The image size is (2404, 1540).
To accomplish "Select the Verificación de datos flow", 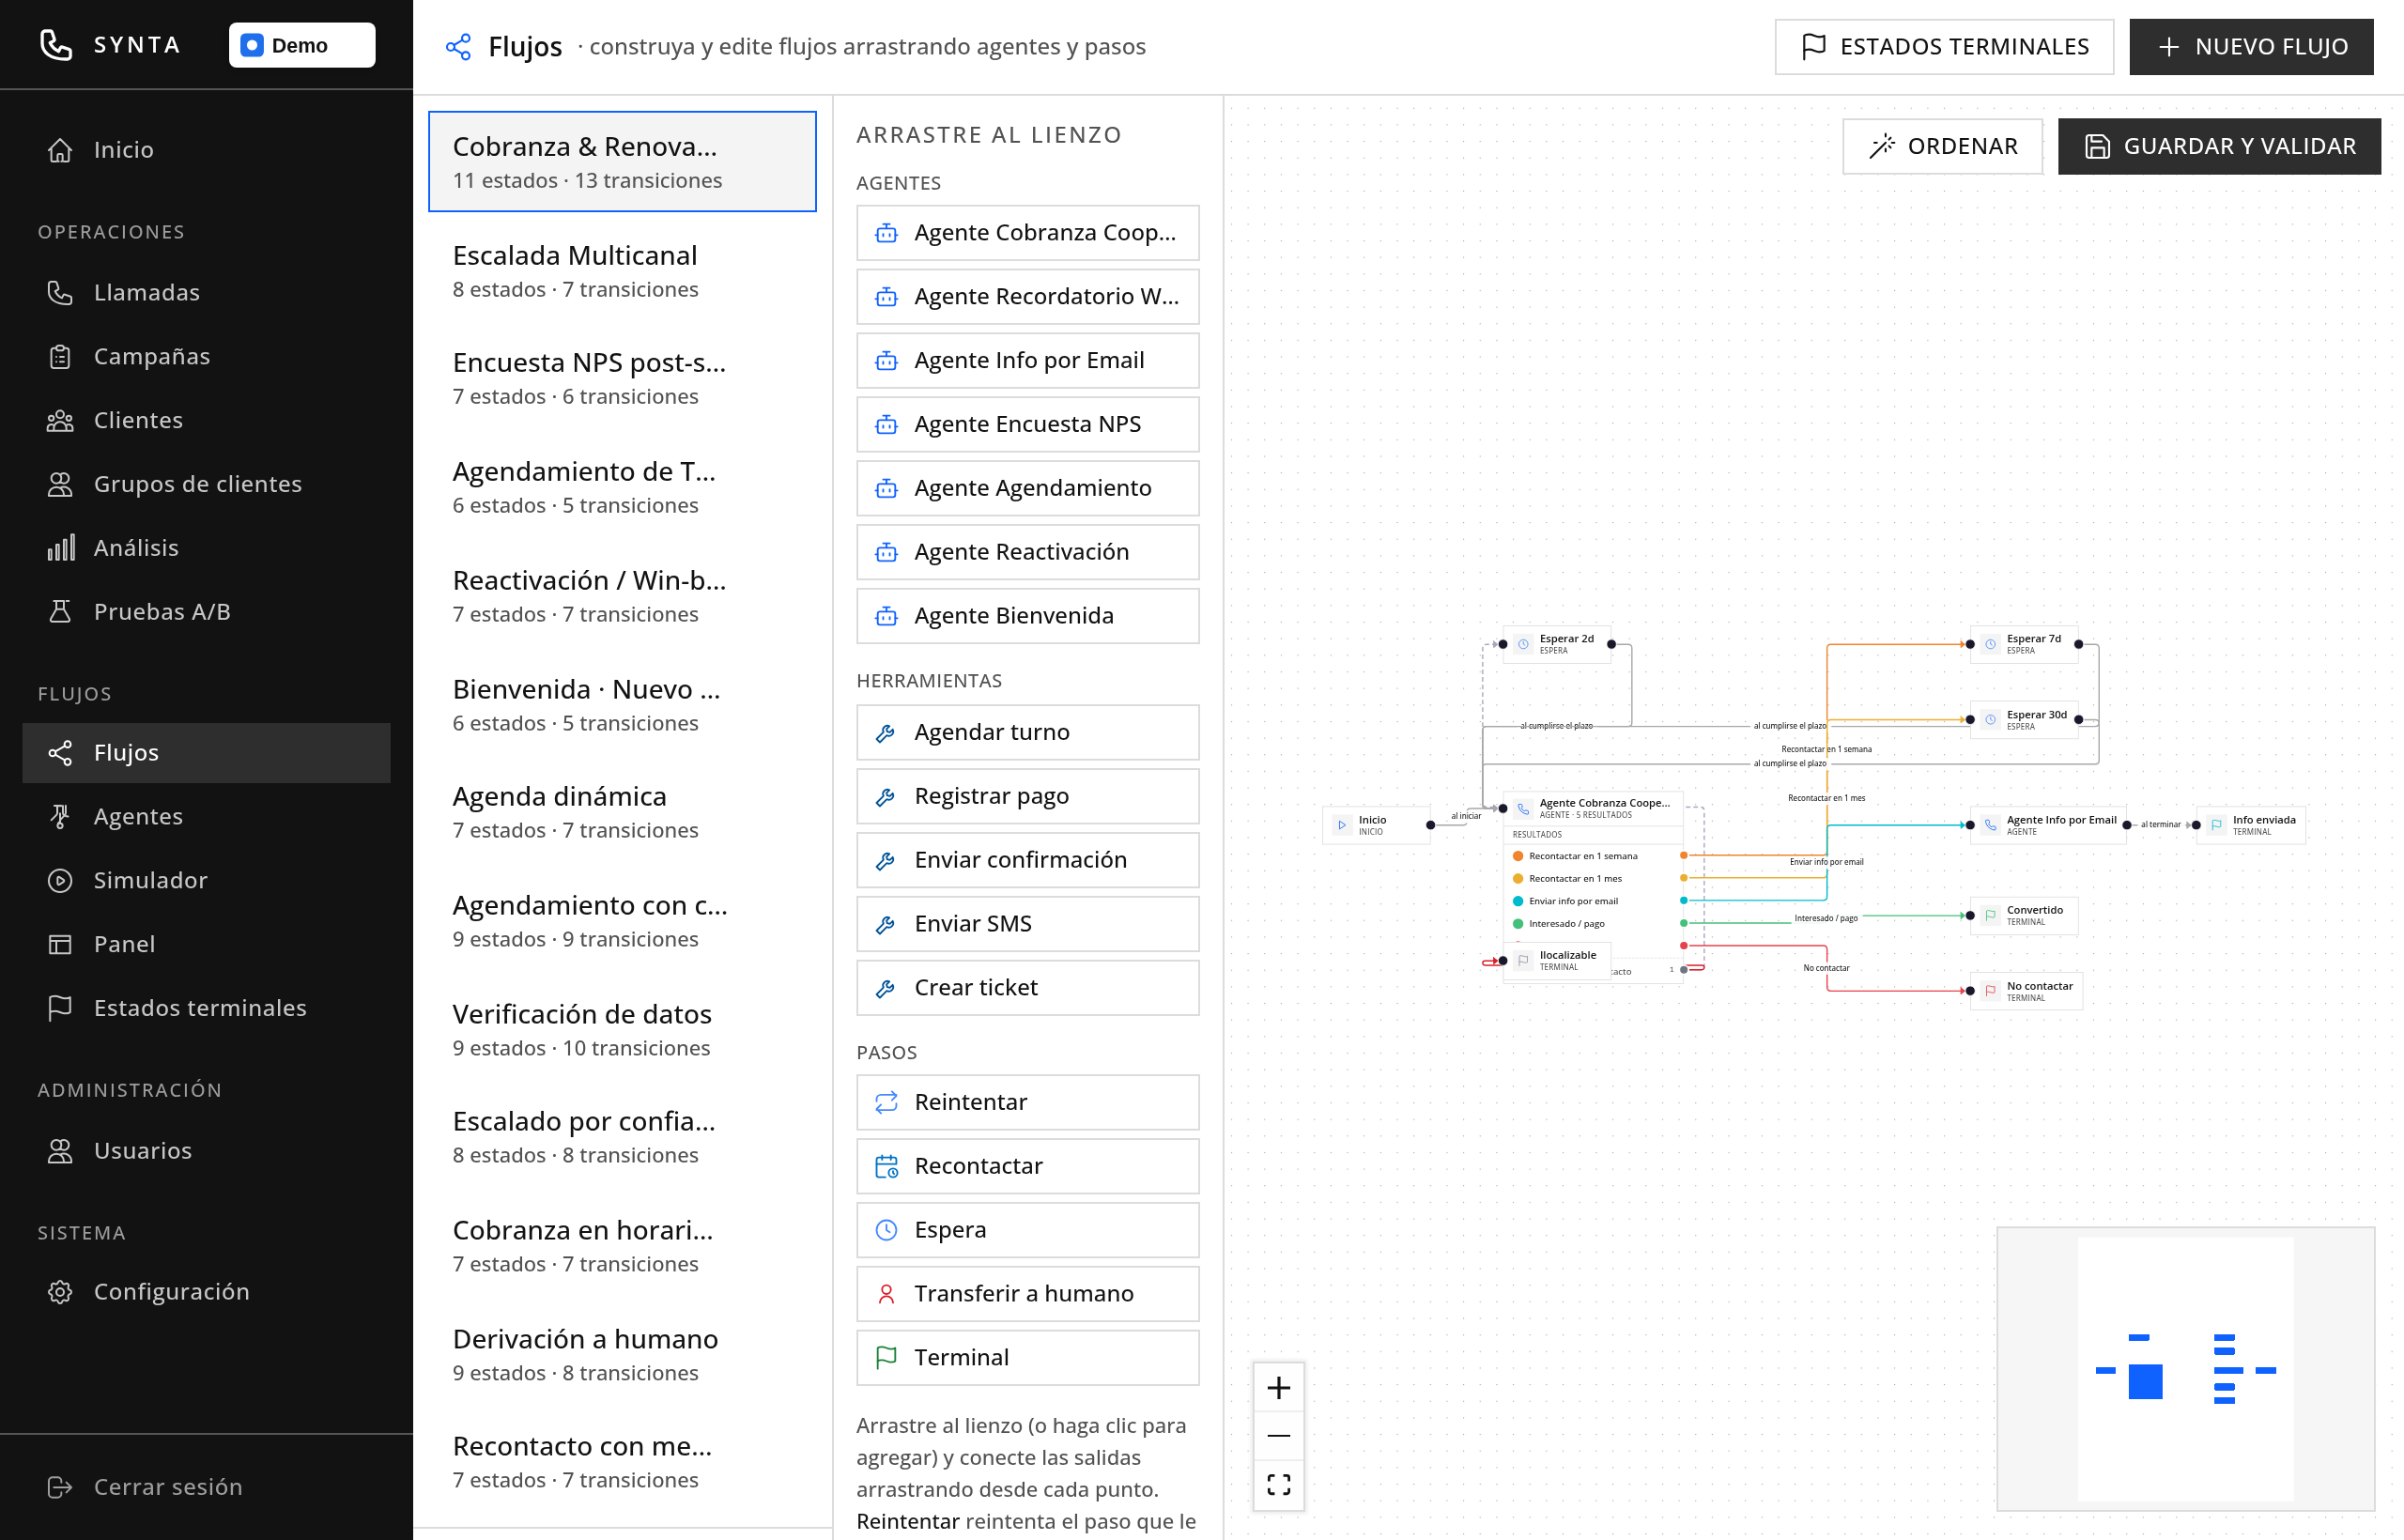I will [622, 1029].
